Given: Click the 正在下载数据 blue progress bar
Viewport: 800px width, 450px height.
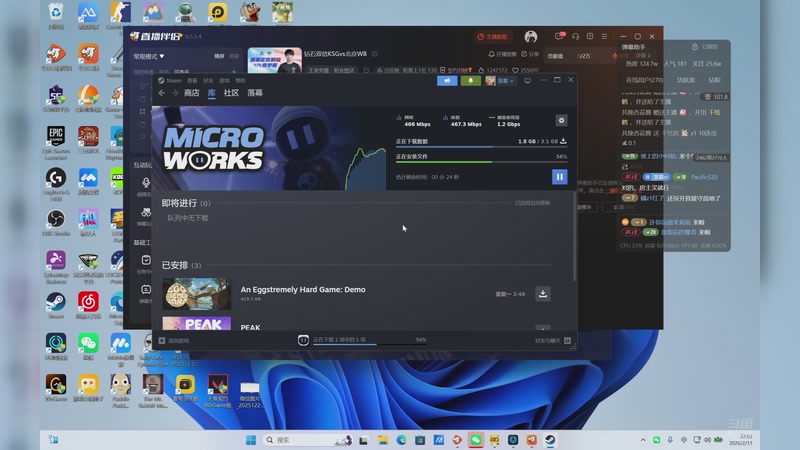Looking at the screenshot, I should 481,147.
